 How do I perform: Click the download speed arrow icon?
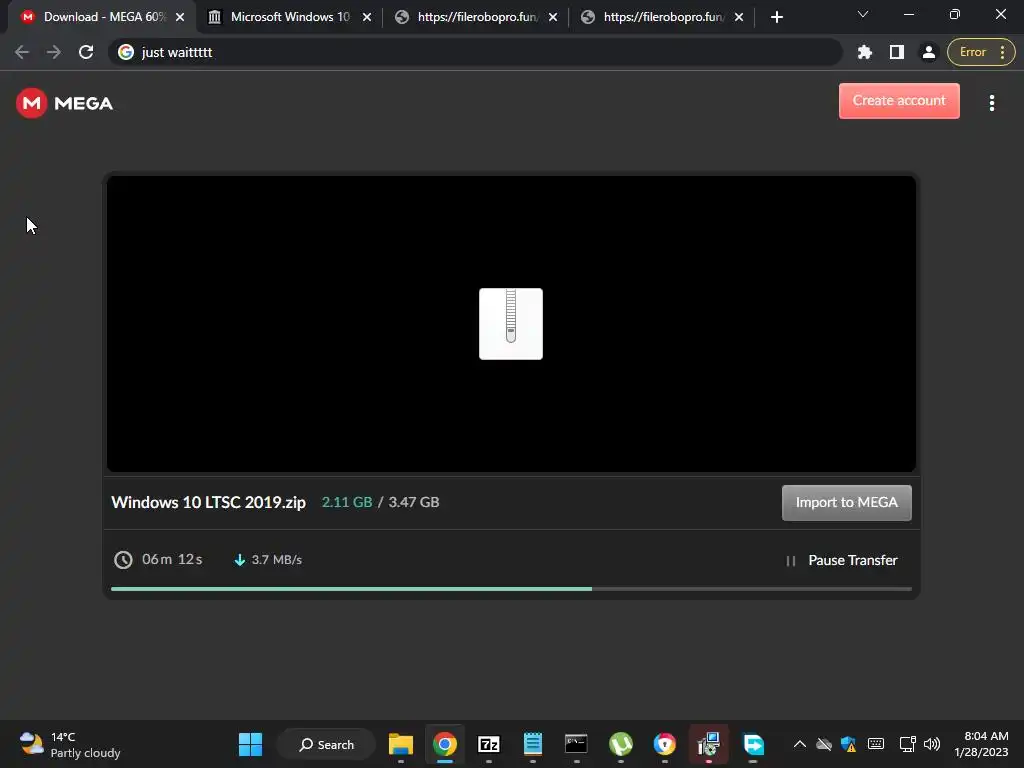[x=240, y=560]
